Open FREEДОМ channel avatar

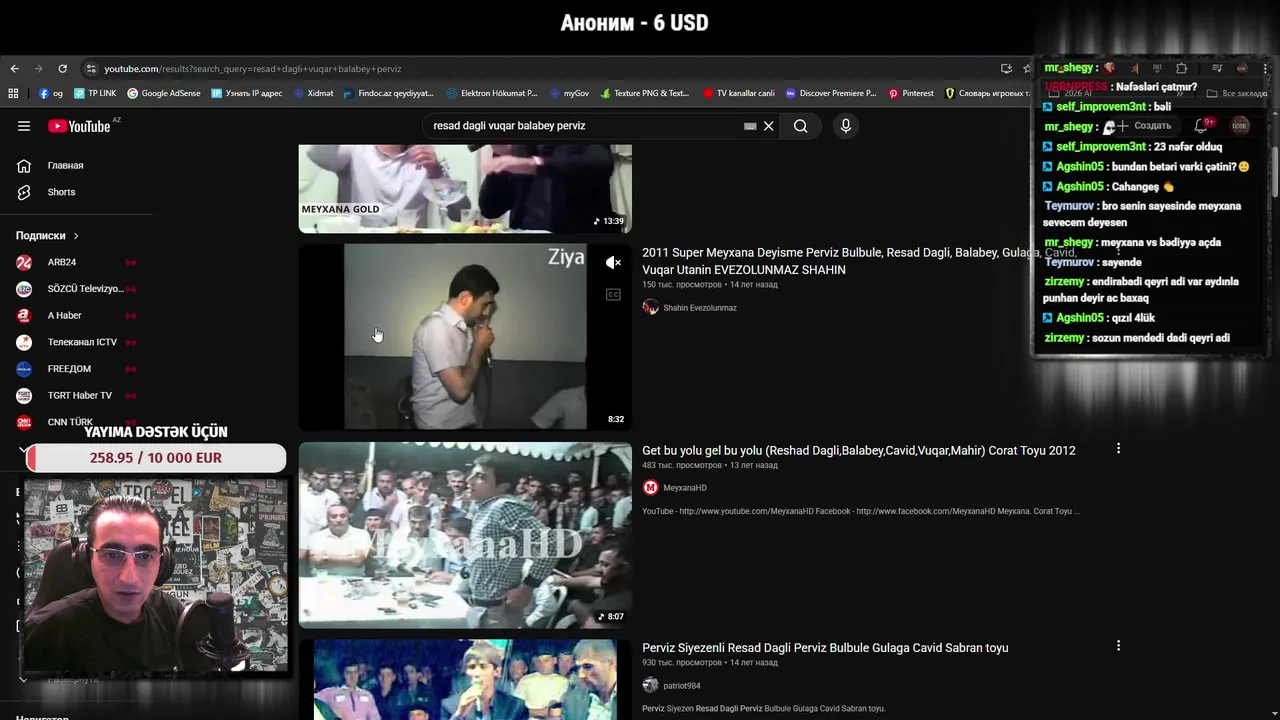click(24, 369)
